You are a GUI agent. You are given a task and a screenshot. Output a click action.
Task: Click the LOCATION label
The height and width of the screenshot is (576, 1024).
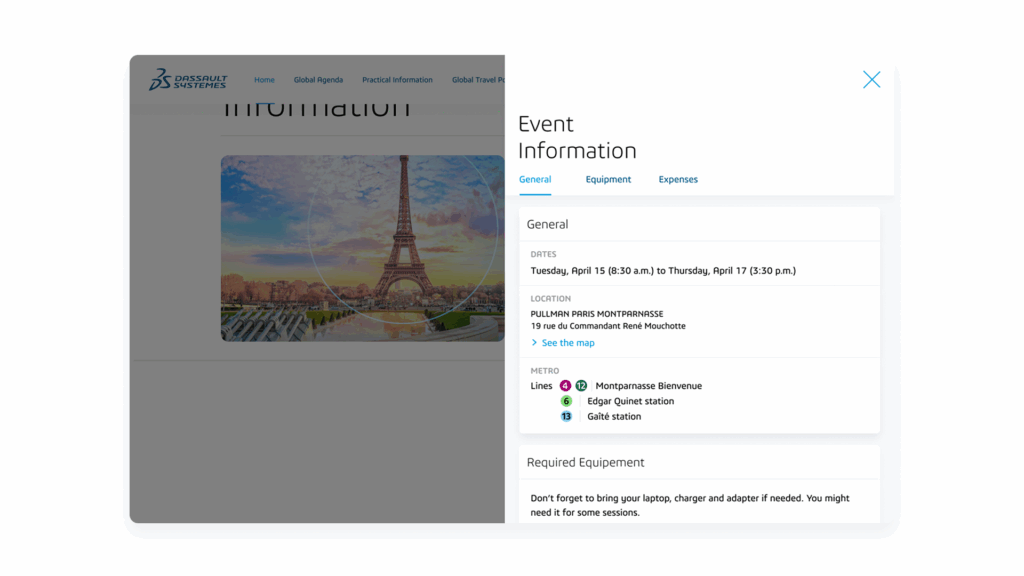551,298
